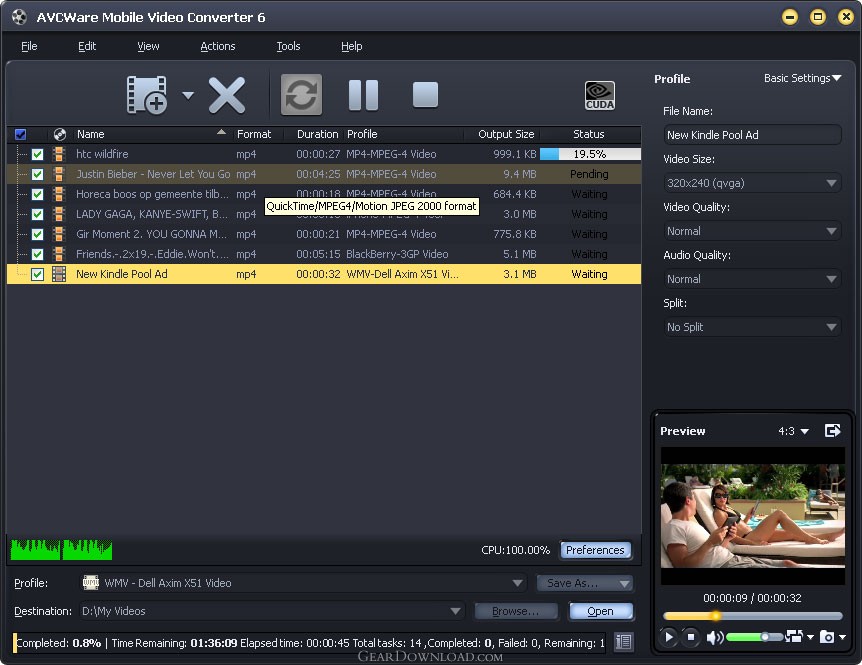This screenshot has height=665, width=862.
Task: Uncheck the Friends episode checkbox
Action: 37,254
